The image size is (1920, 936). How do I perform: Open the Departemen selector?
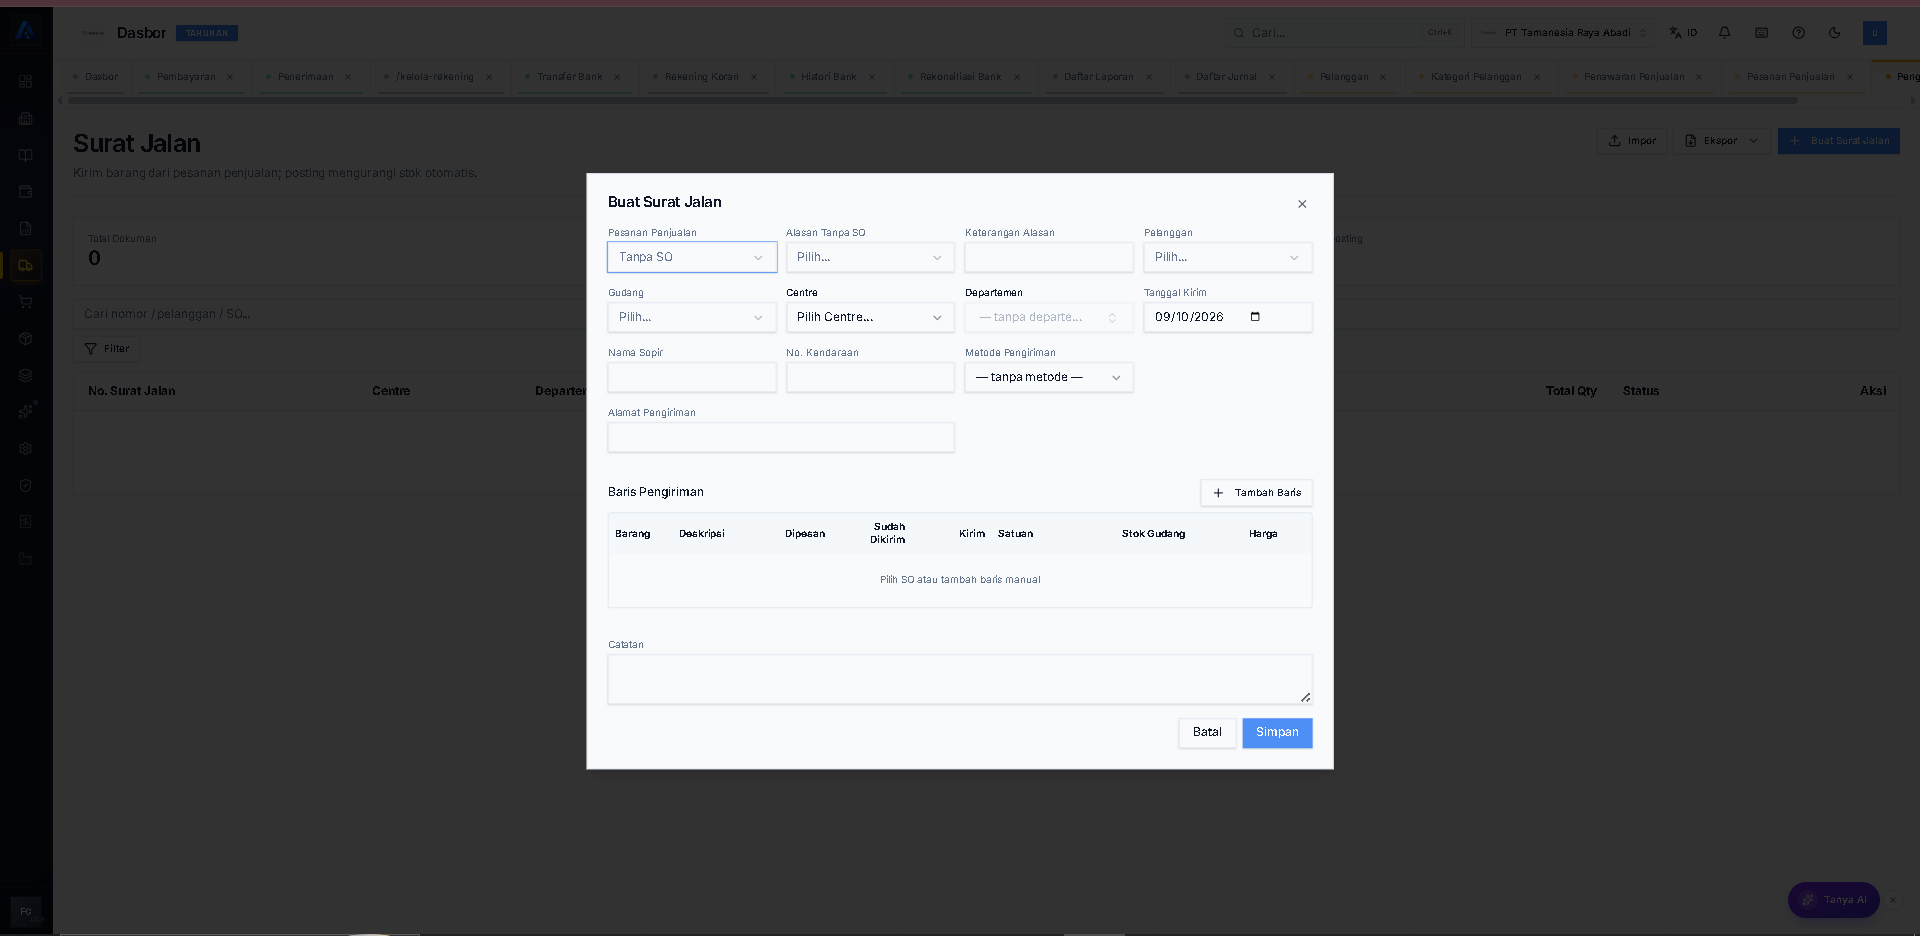click(x=1049, y=317)
